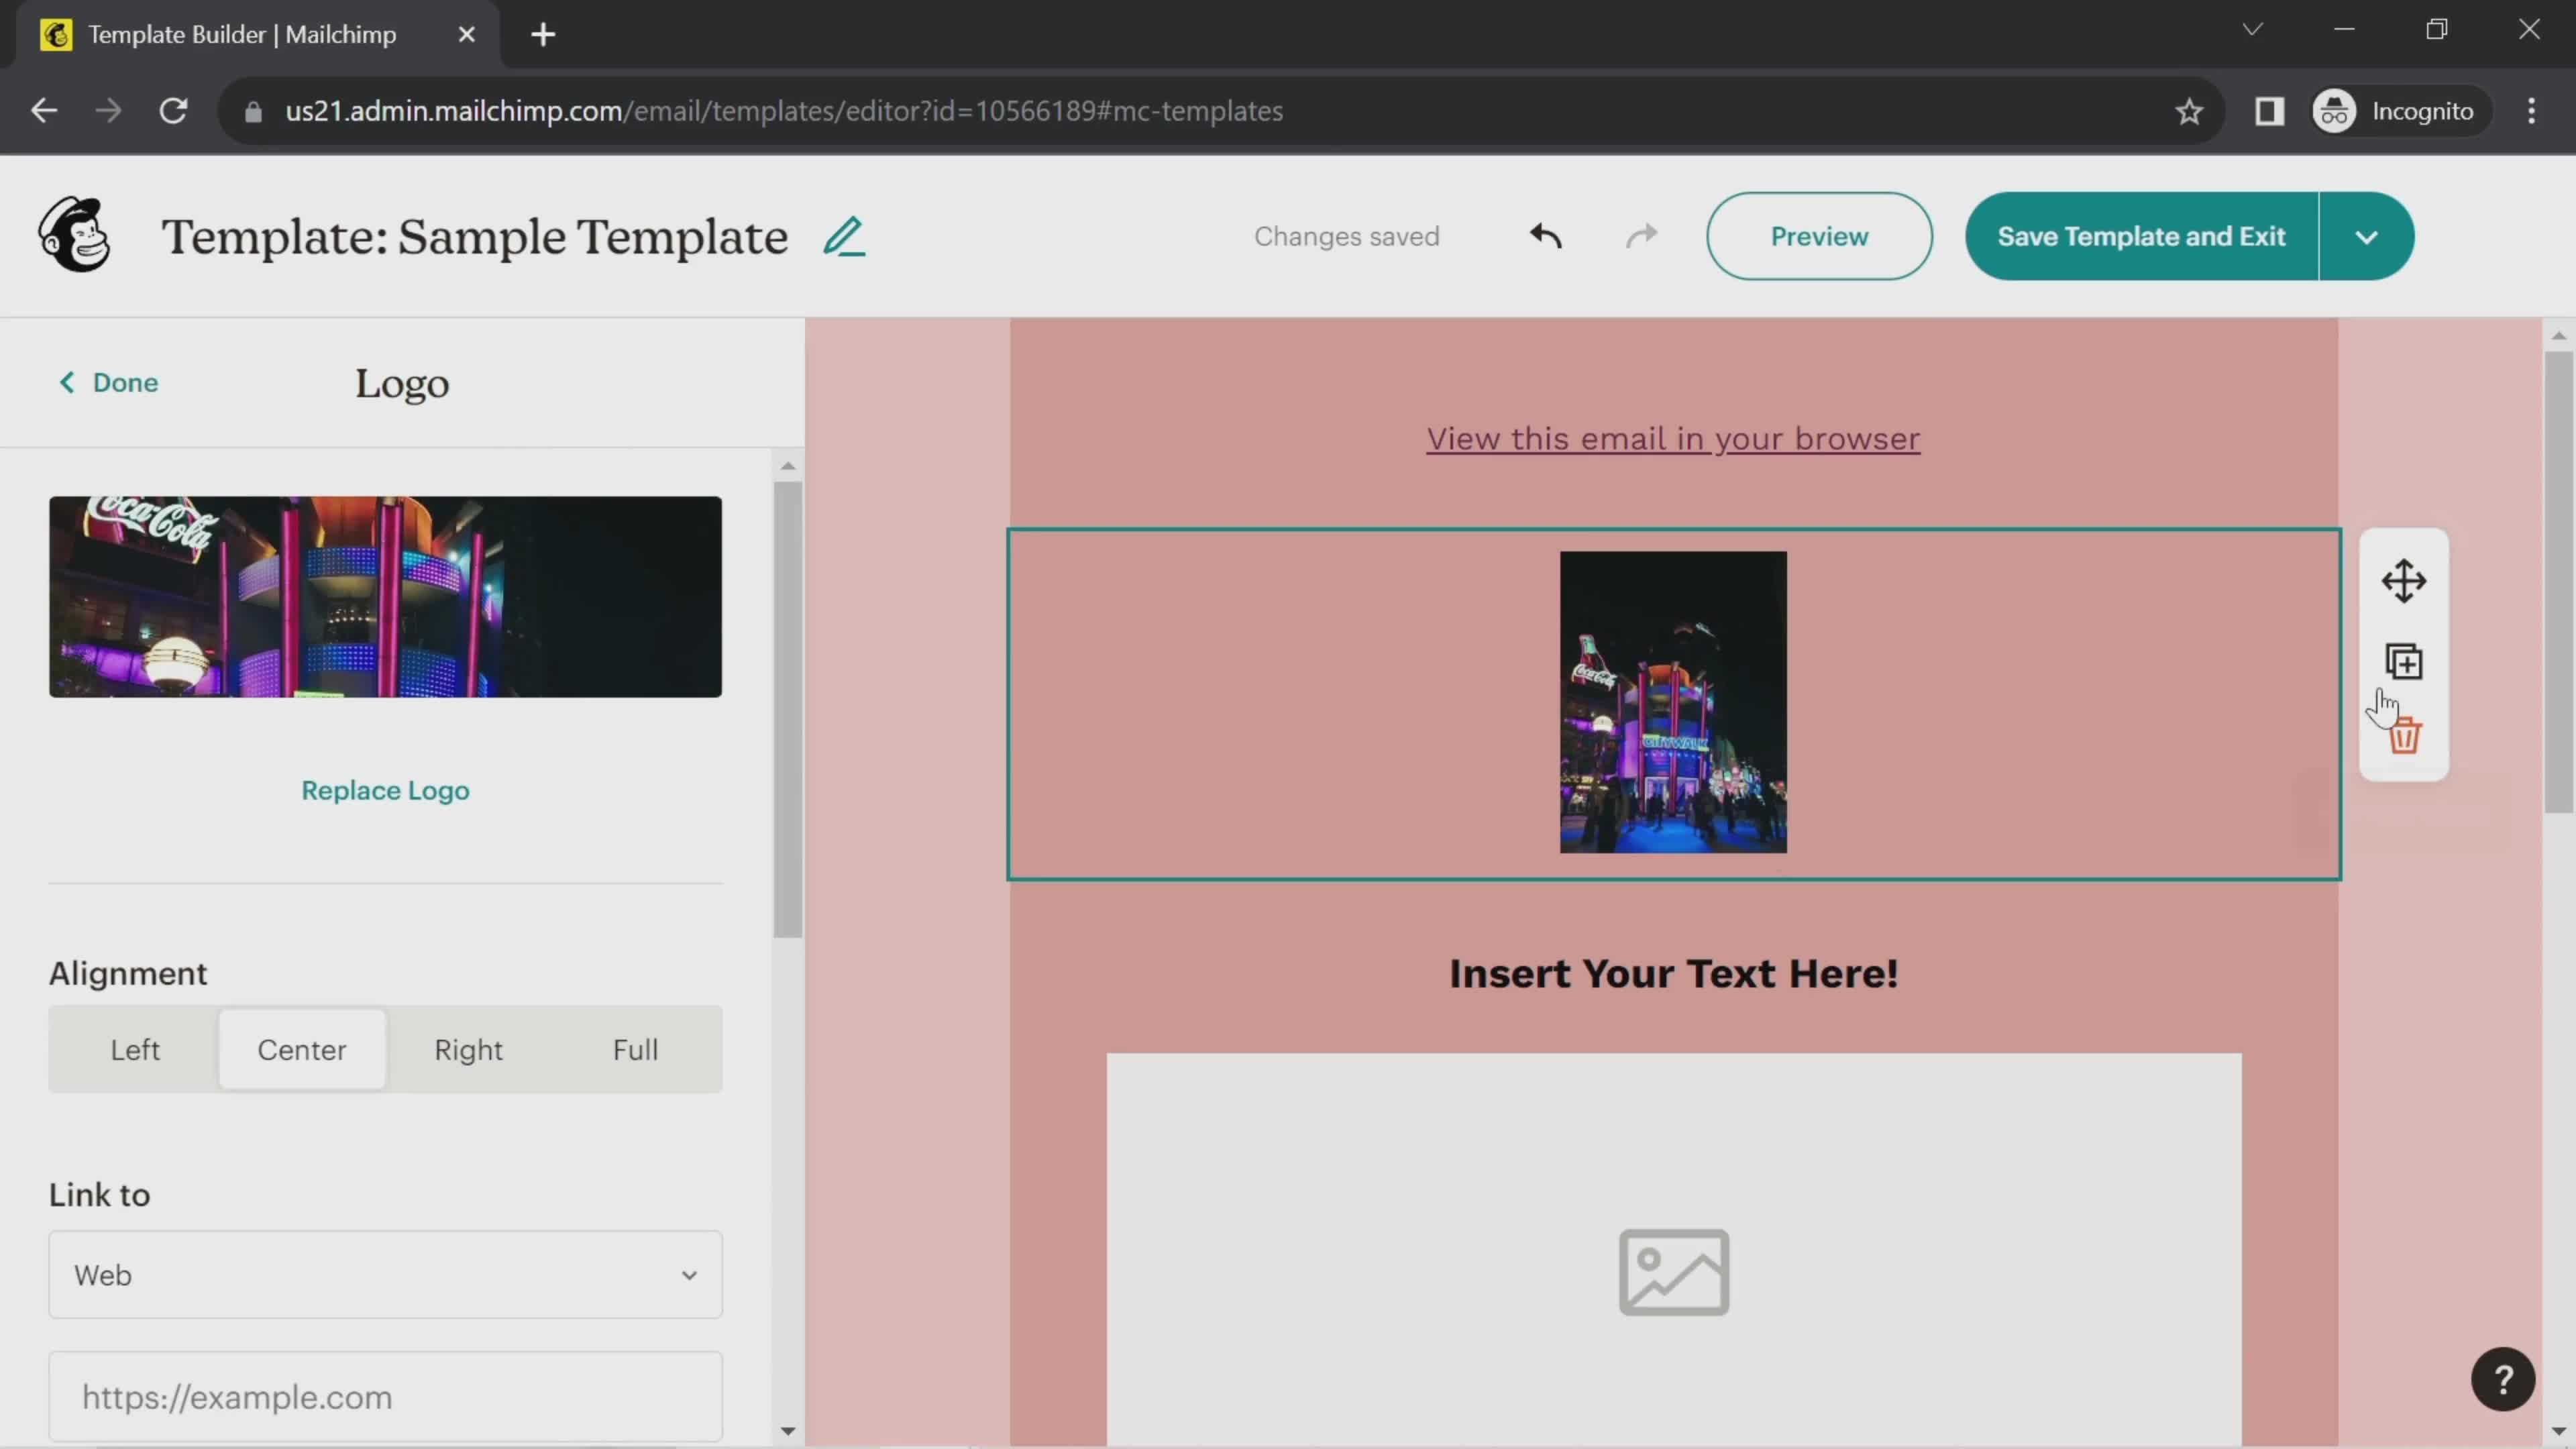Set alignment to Right

(x=468, y=1049)
